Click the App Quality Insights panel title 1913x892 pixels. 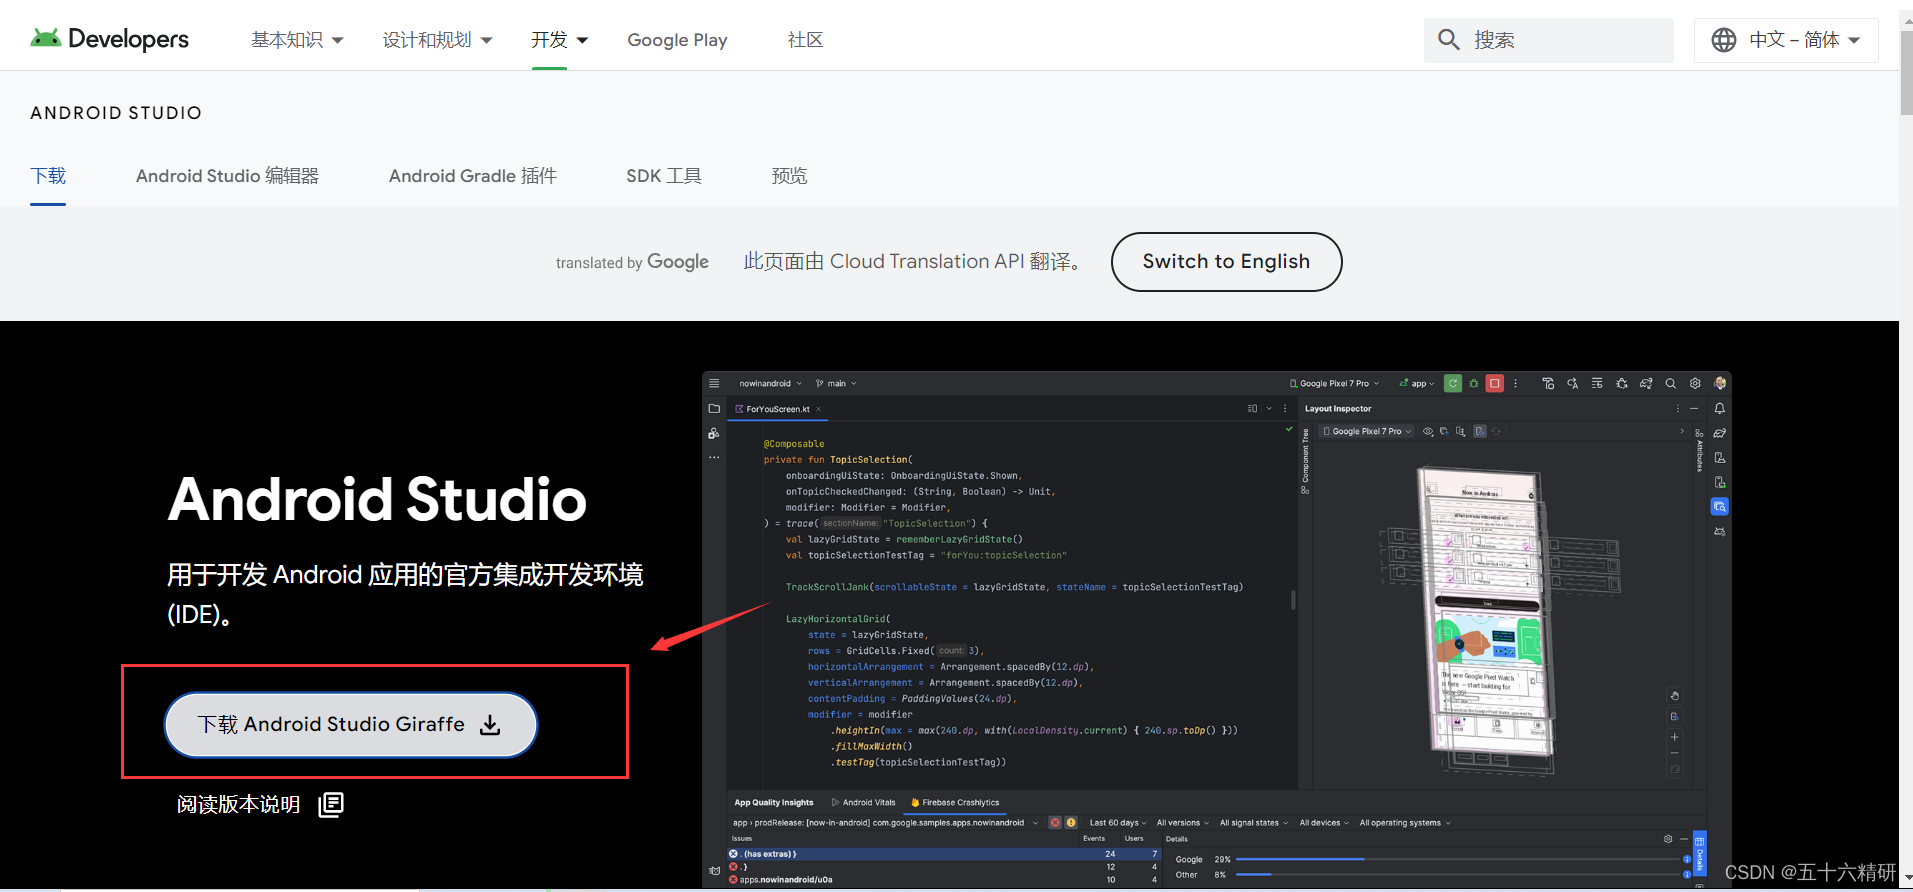tap(774, 802)
